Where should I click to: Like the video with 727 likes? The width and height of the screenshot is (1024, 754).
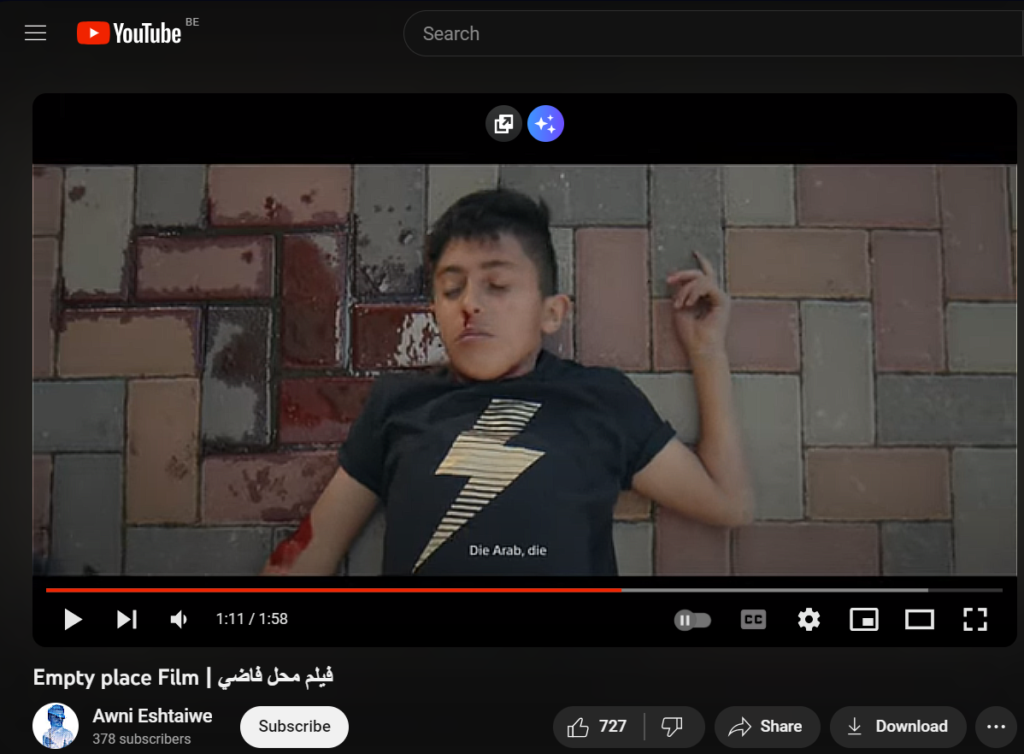[598, 727]
